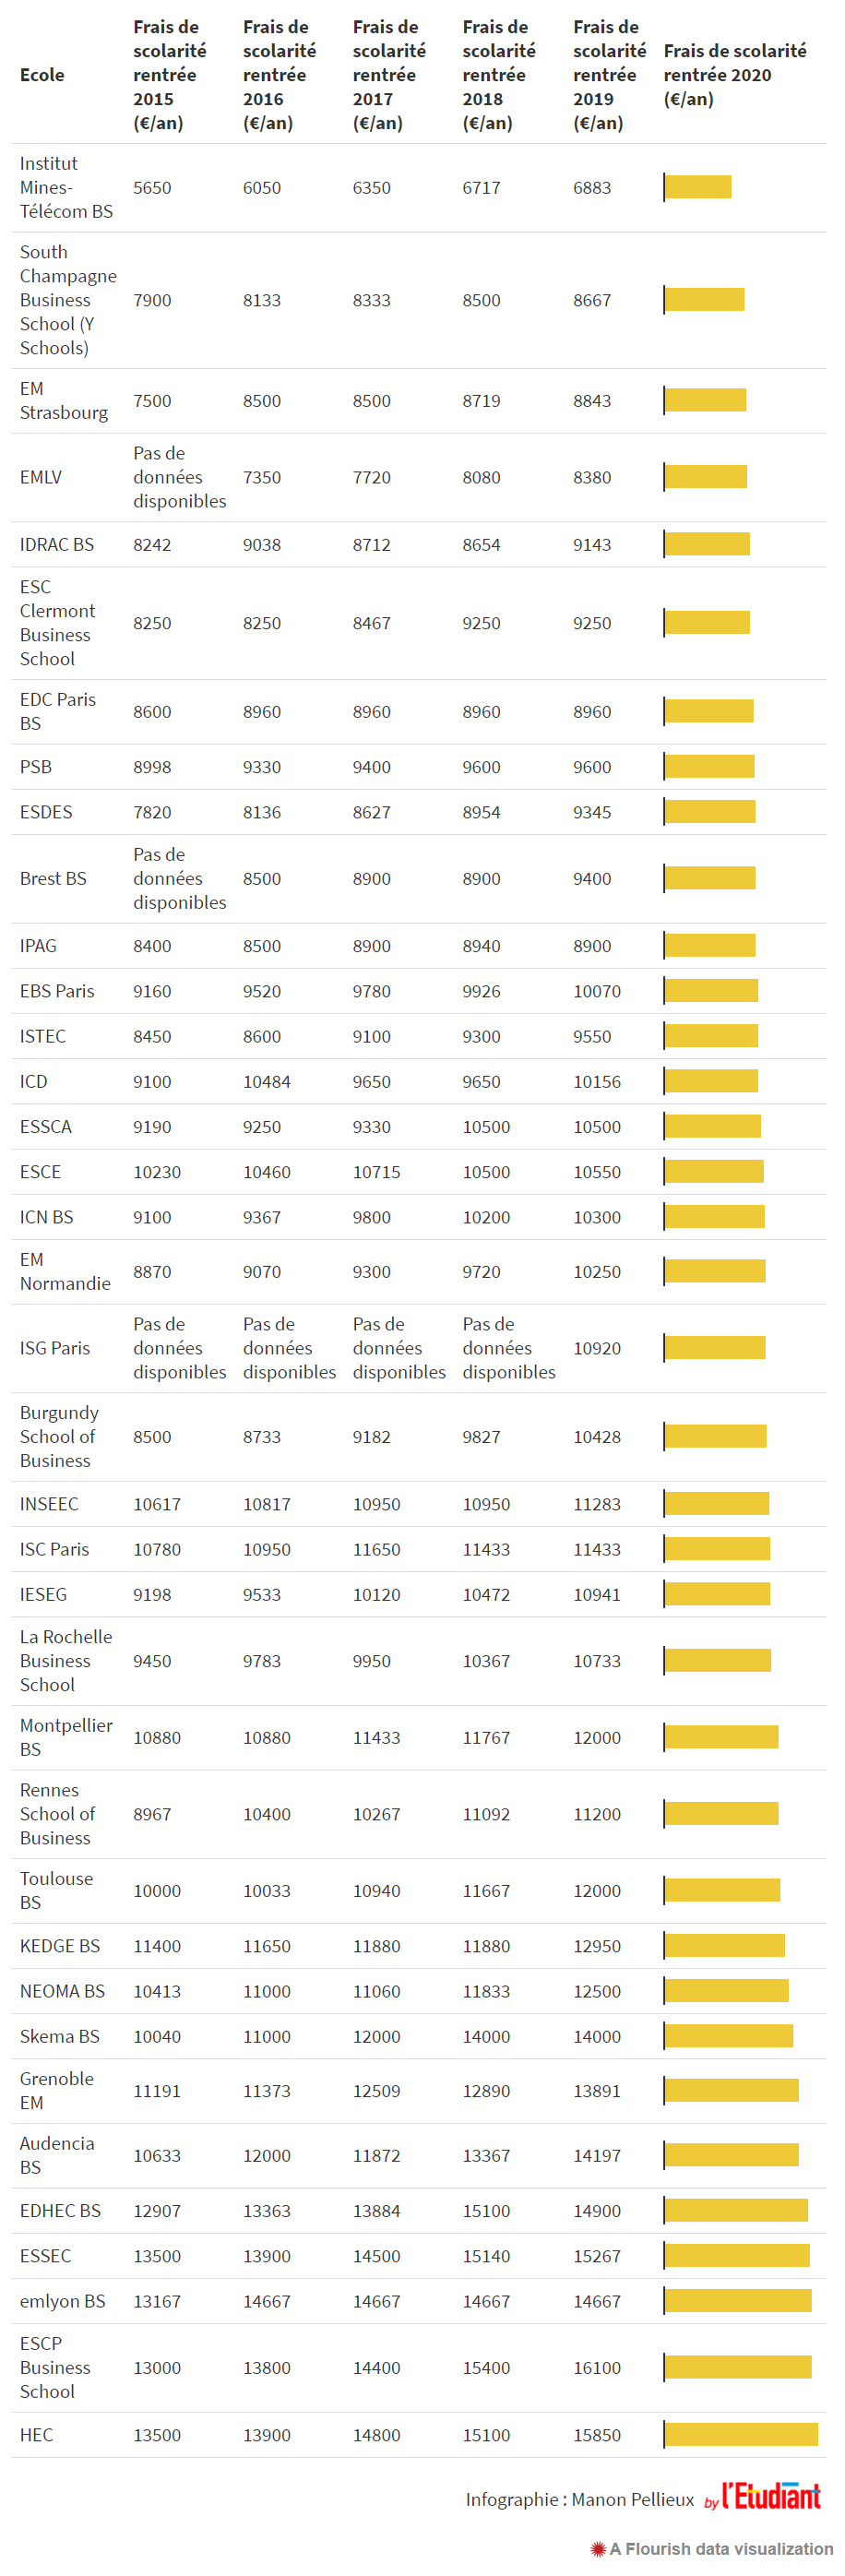
Task: Sort by the rentrée 2015 fees header
Action: point(169,75)
